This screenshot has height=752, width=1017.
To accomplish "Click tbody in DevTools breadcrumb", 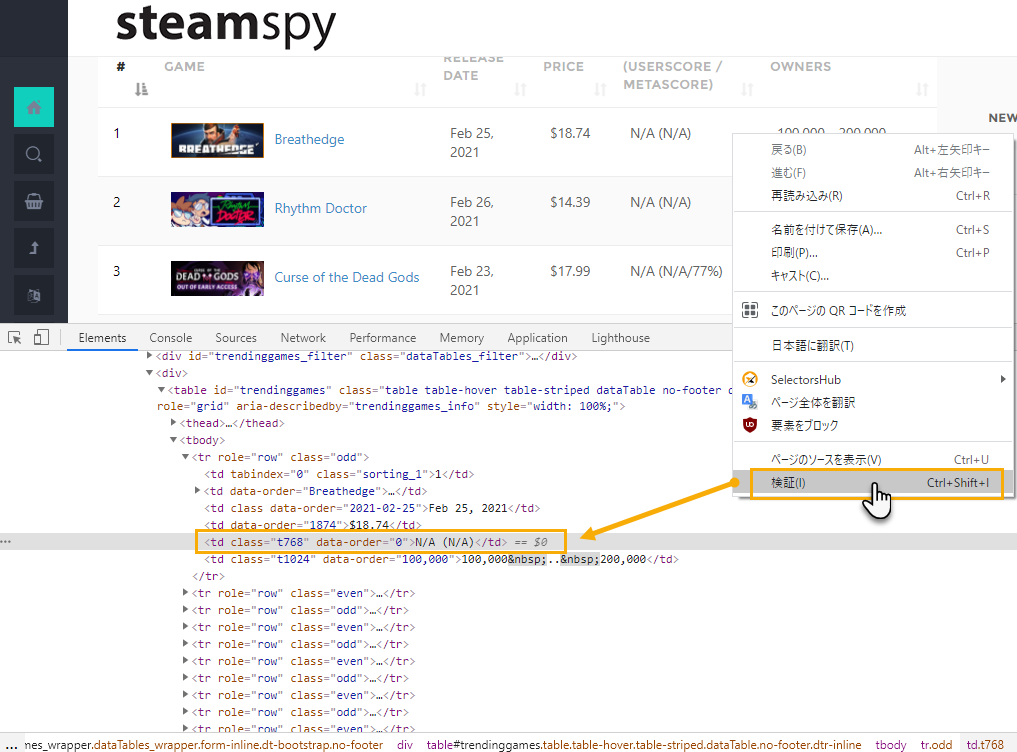I will pyautogui.click(x=891, y=745).
